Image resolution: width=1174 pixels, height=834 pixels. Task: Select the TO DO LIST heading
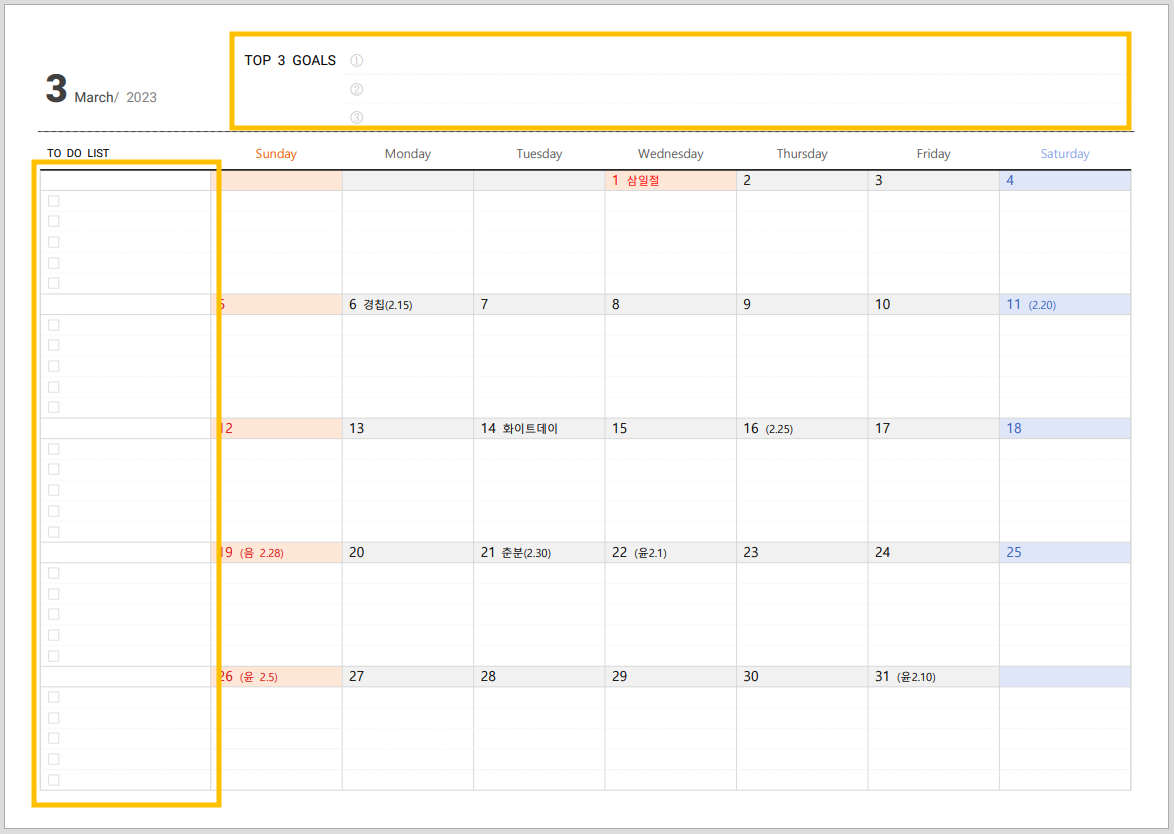78,153
